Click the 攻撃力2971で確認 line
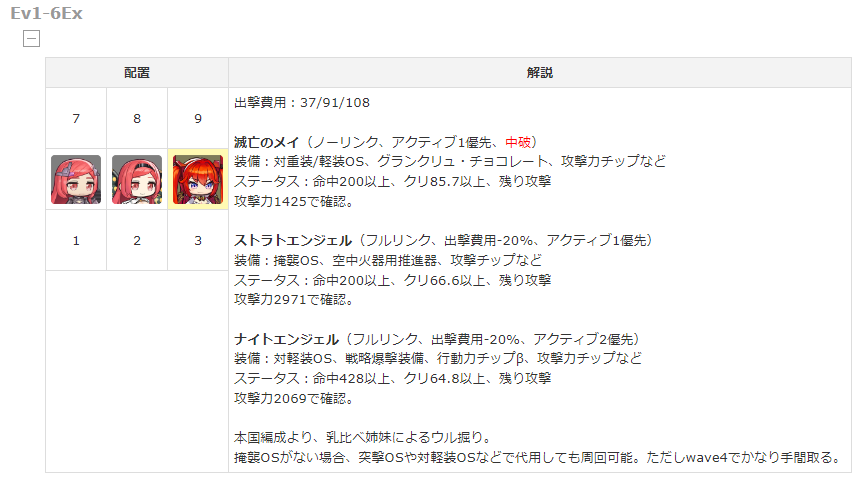The height and width of the screenshot is (479, 857). pyautogui.click(x=294, y=300)
